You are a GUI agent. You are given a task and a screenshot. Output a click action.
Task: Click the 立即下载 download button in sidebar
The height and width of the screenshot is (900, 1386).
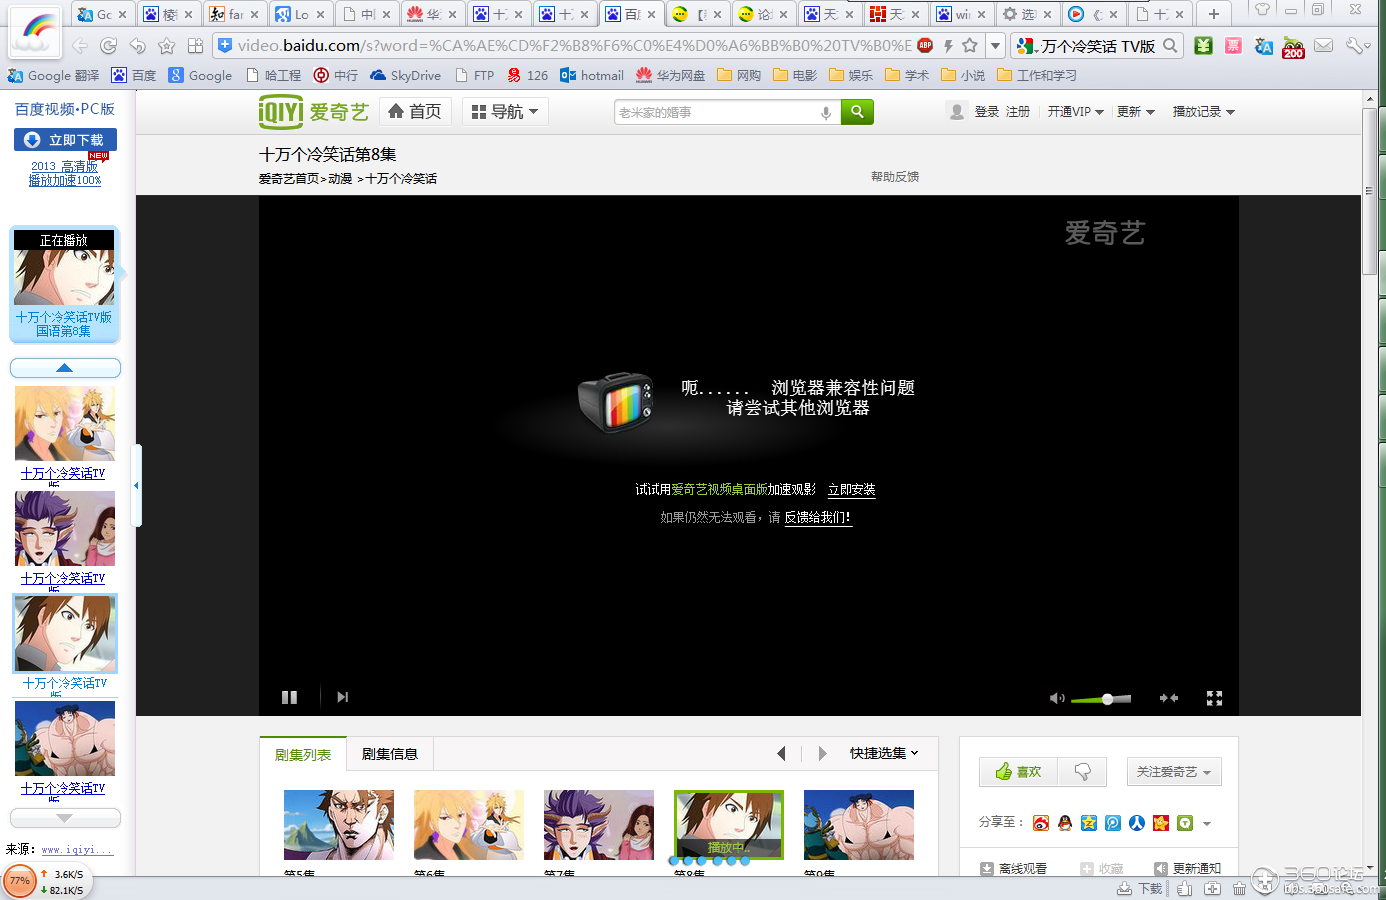click(65, 140)
